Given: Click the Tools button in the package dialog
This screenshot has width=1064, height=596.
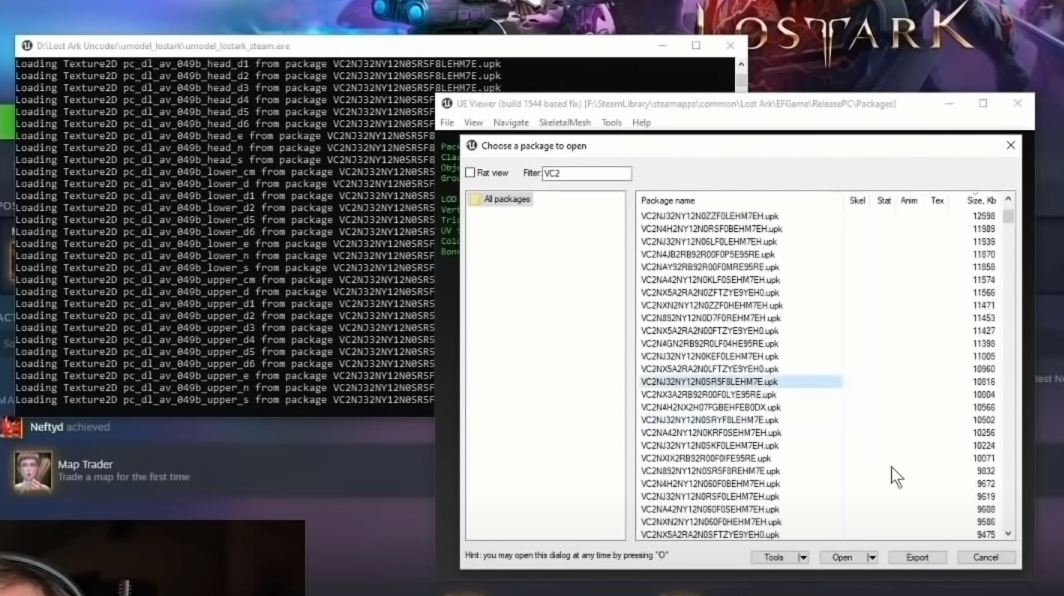Looking at the screenshot, I should click(x=774, y=557).
